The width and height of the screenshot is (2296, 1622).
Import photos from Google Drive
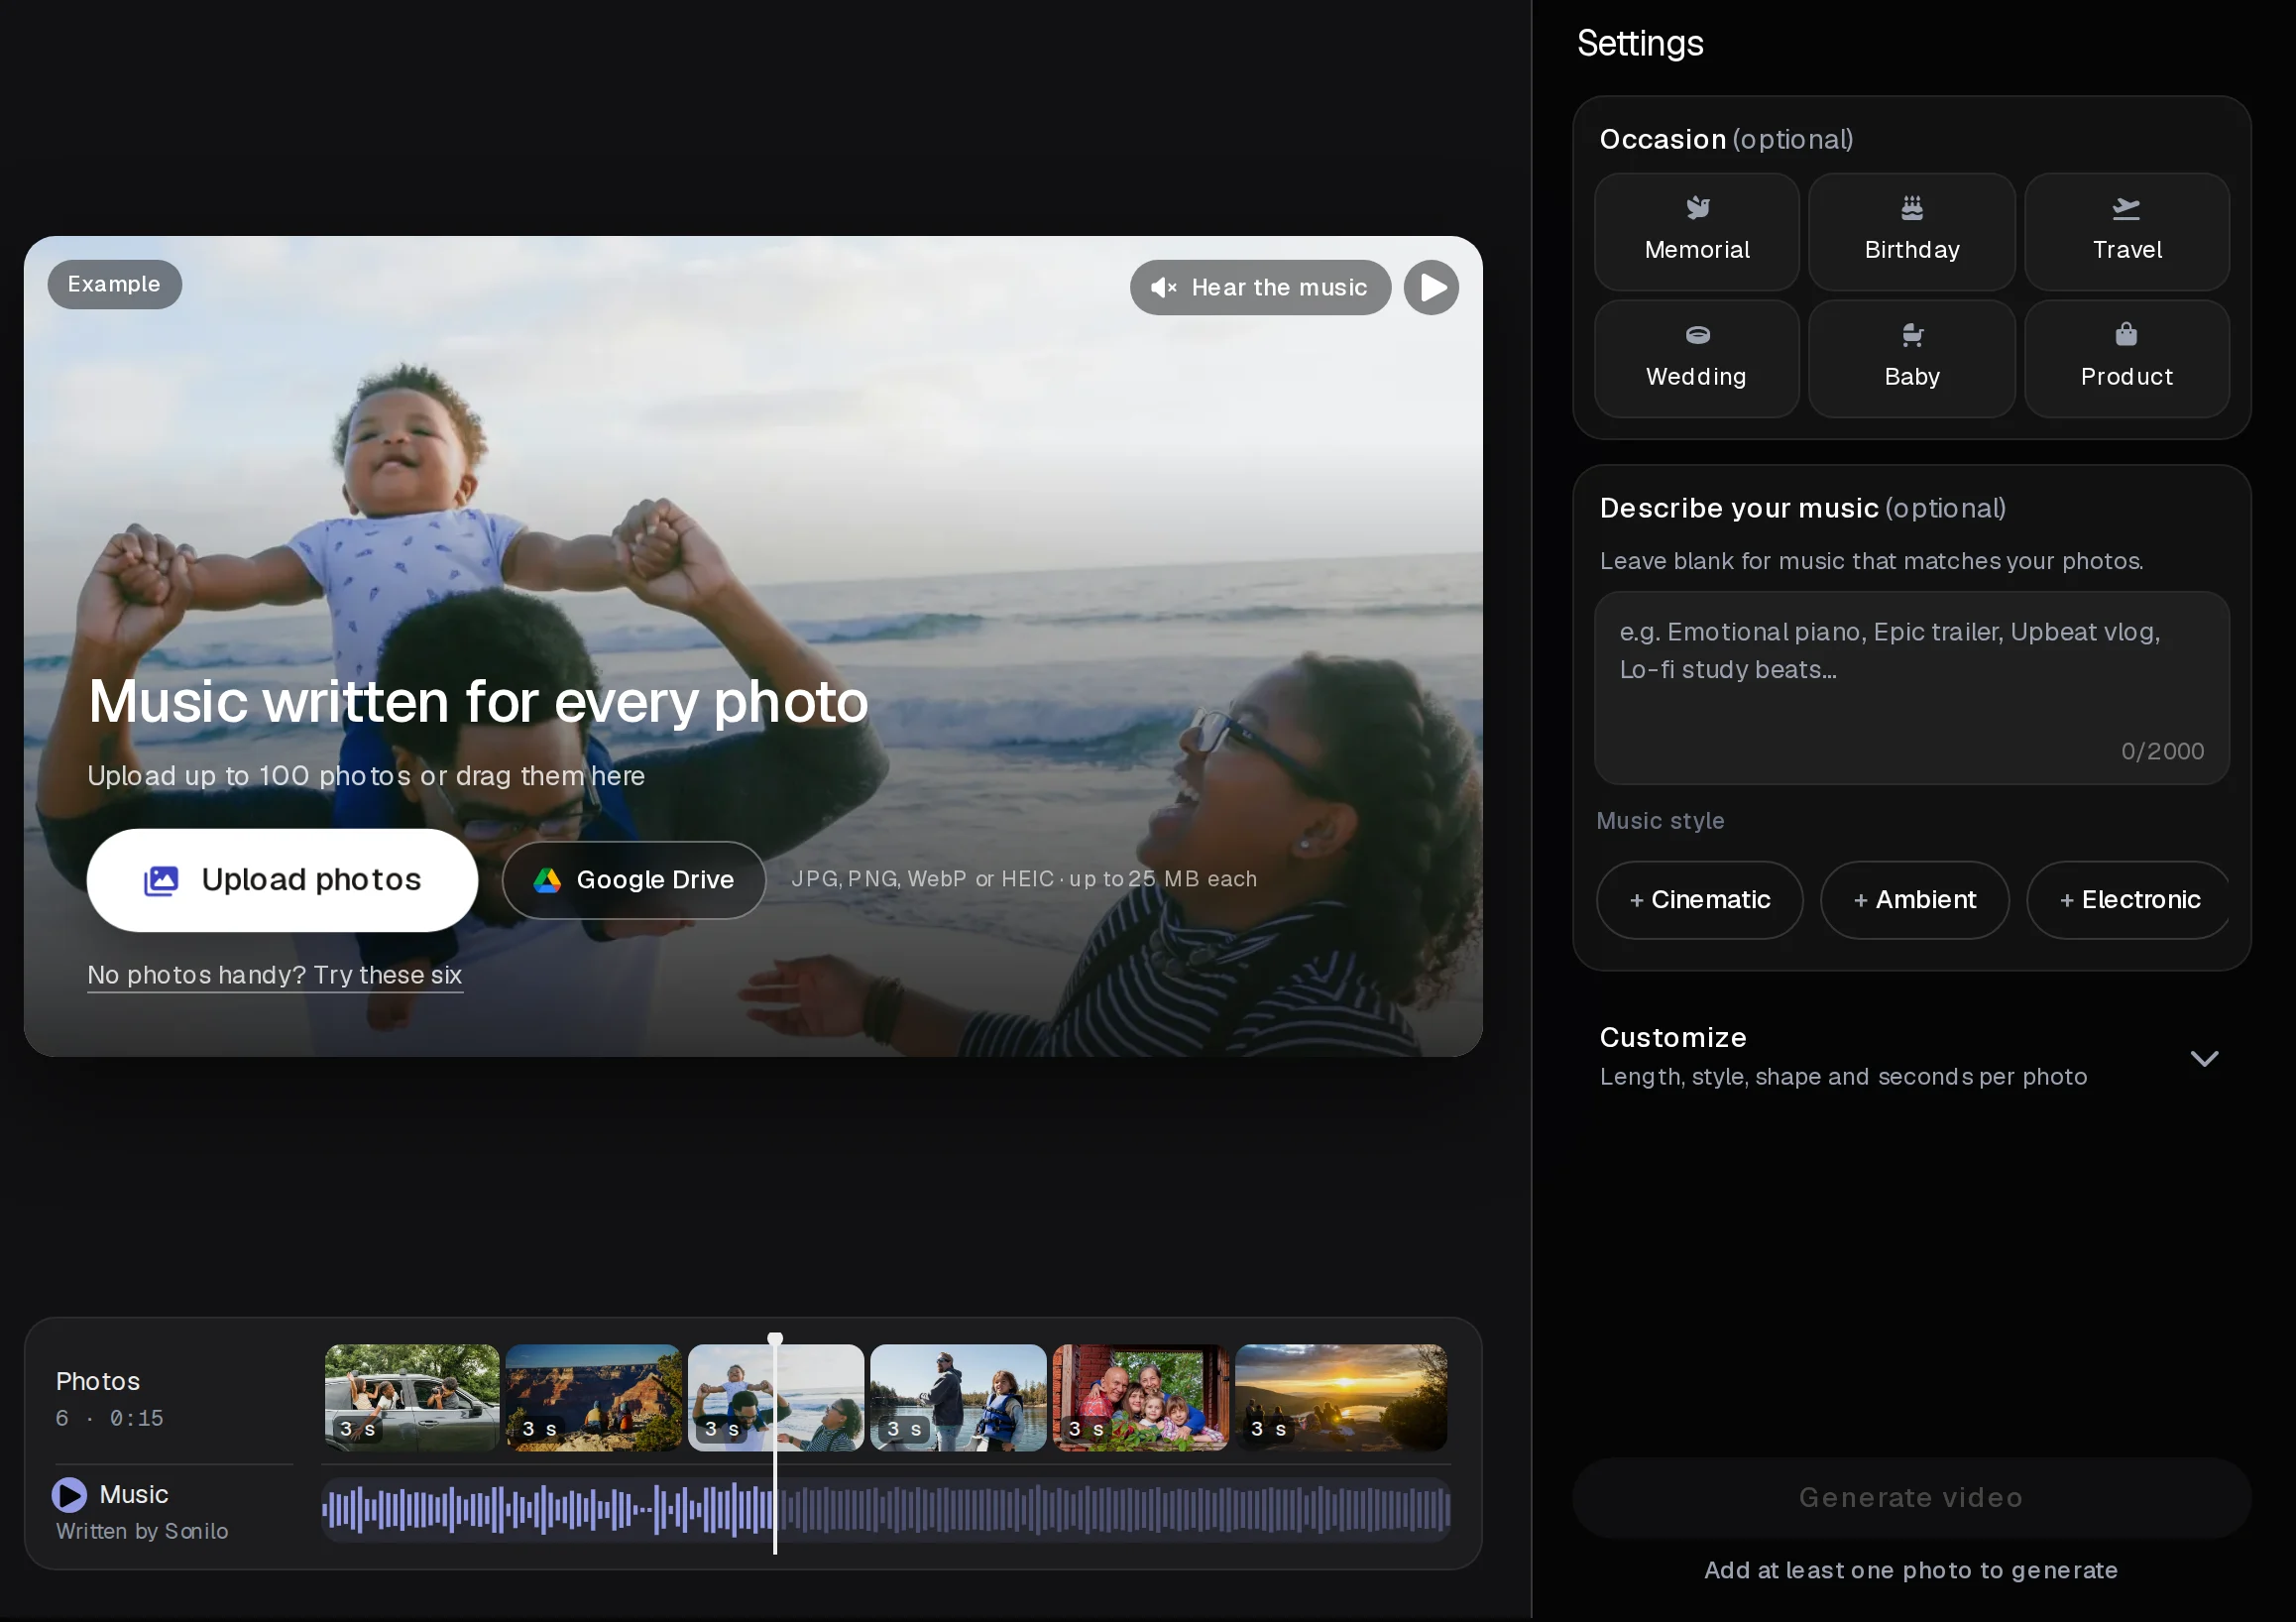pyautogui.click(x=634, y=880)
